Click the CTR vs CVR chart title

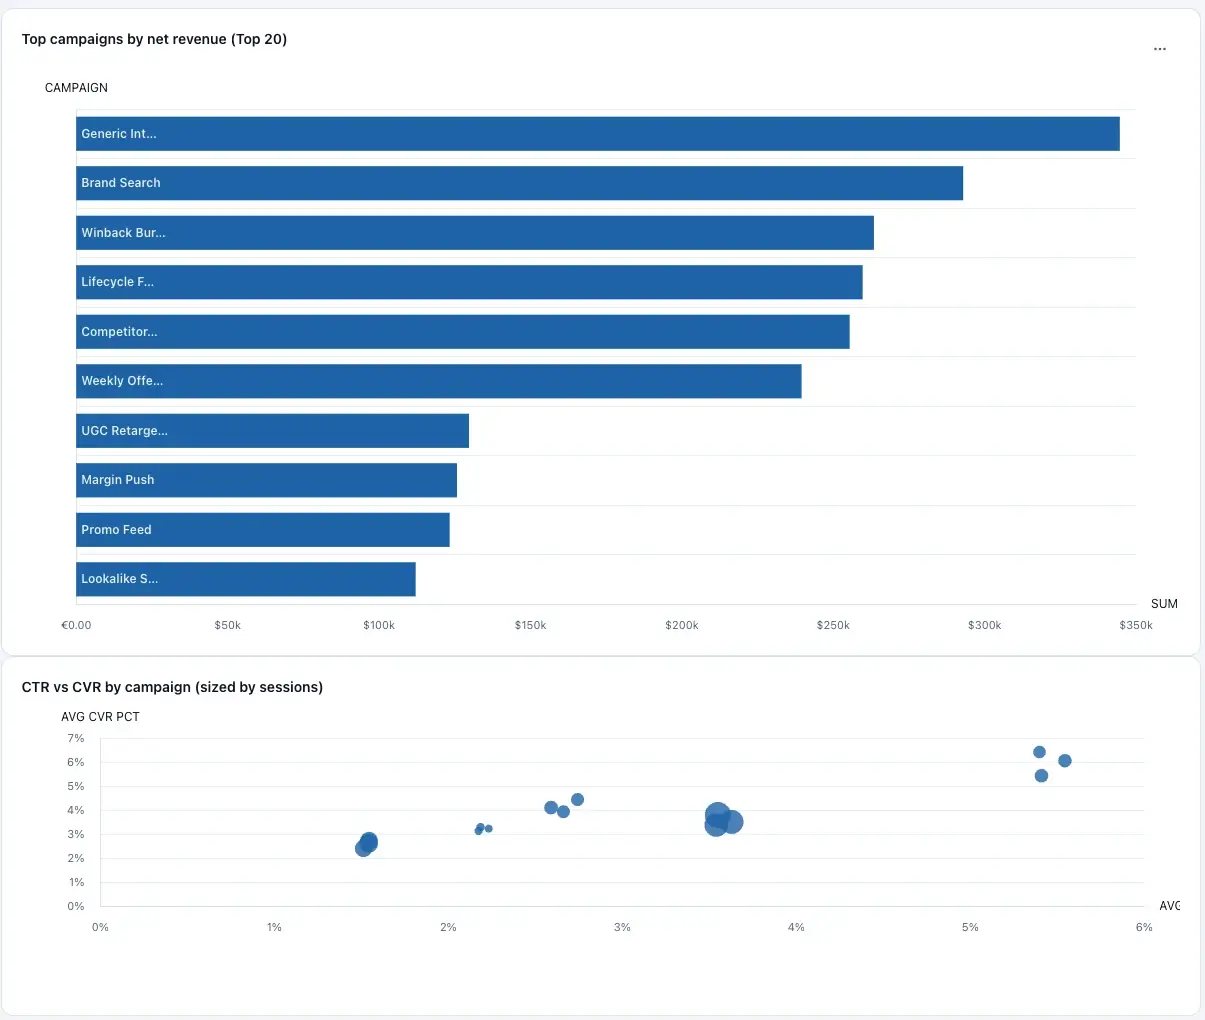[x=172, y=687]
